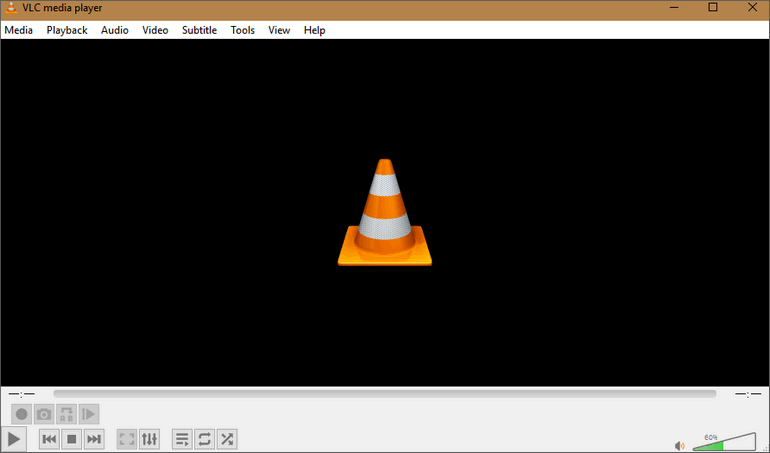Skip to next media in the playlist
The width and height of the screenshot is (770, 453).
point(94,439)
